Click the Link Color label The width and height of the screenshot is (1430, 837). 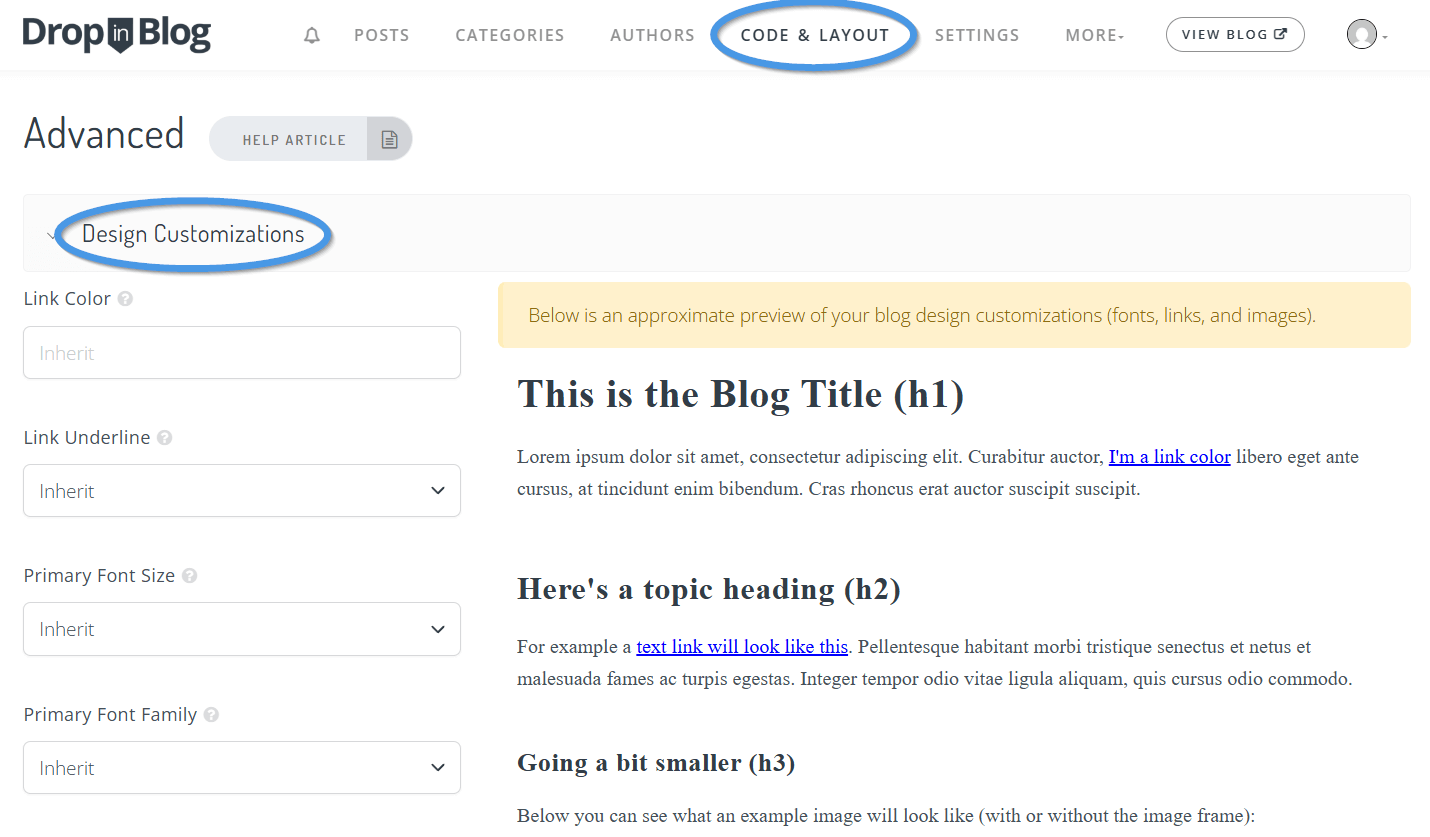click(x=67, y=299)
